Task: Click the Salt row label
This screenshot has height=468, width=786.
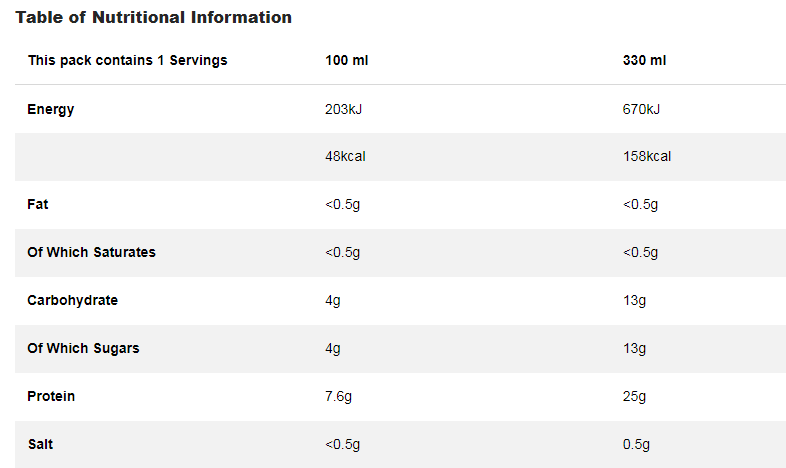Action: pyautogui.click(x=40, y=444)
